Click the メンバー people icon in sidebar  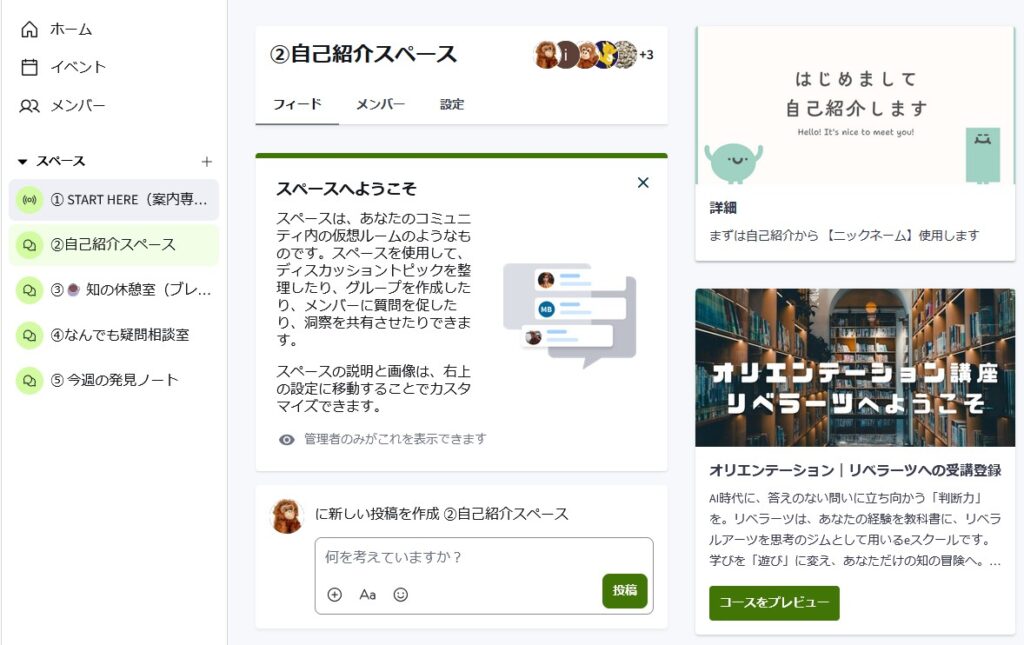click(x=30, y=105)
